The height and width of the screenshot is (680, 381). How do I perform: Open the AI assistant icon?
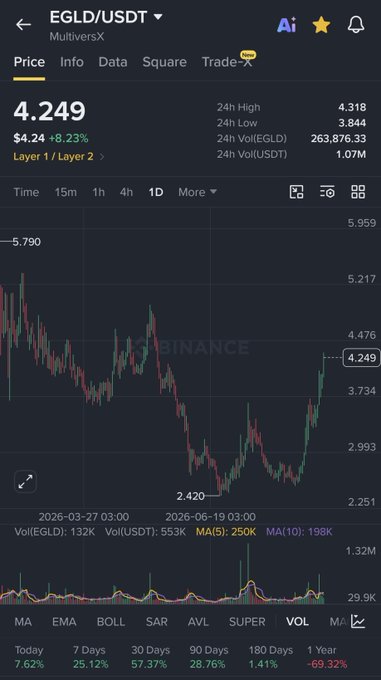[x=287, y=25]
